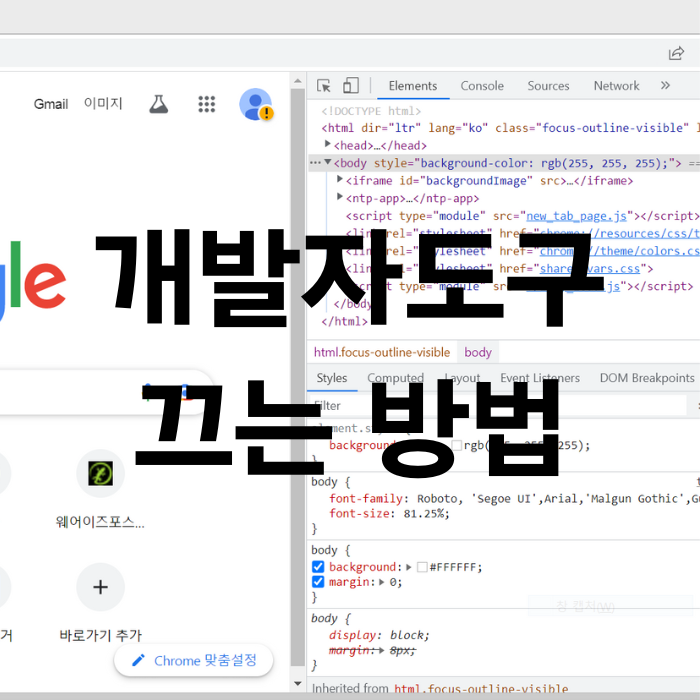Click the page scrollbar down arrow
Screen dimensions: 700x700
coord(297,683)
